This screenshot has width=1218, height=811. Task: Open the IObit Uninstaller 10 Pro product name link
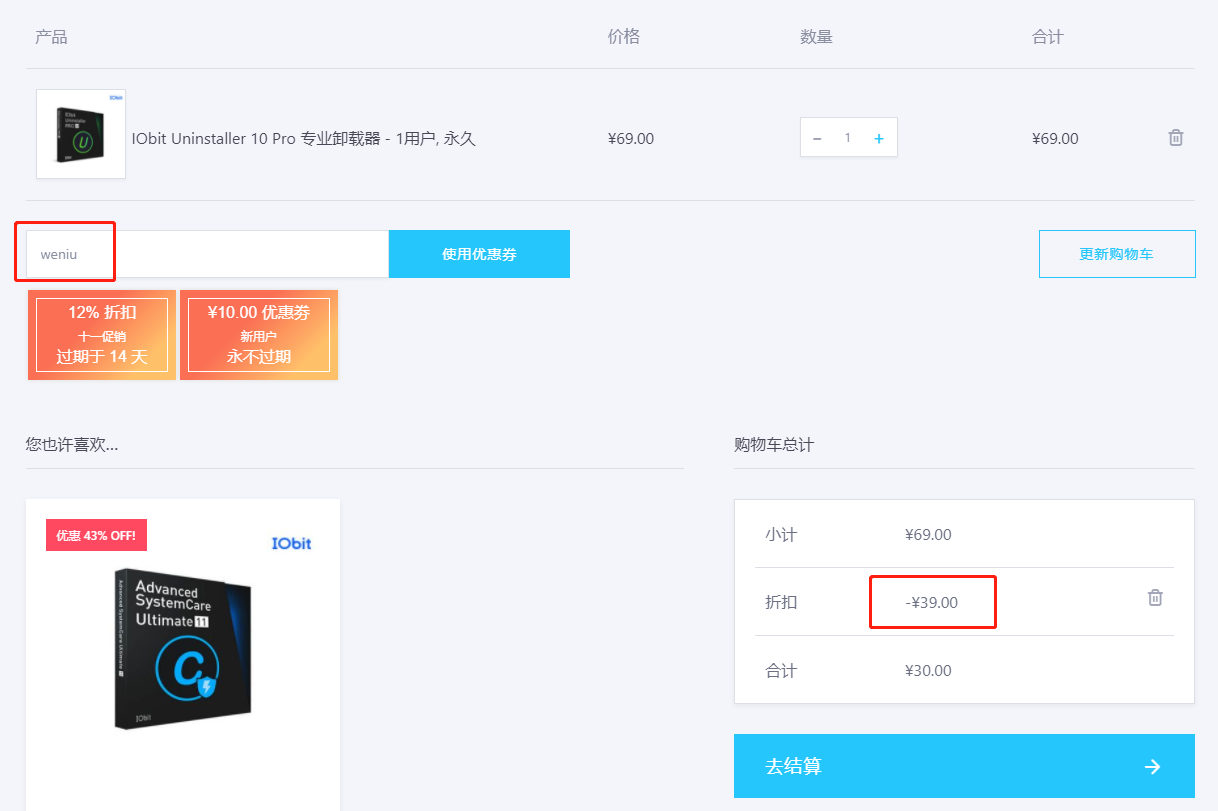[x=304, y=139]
